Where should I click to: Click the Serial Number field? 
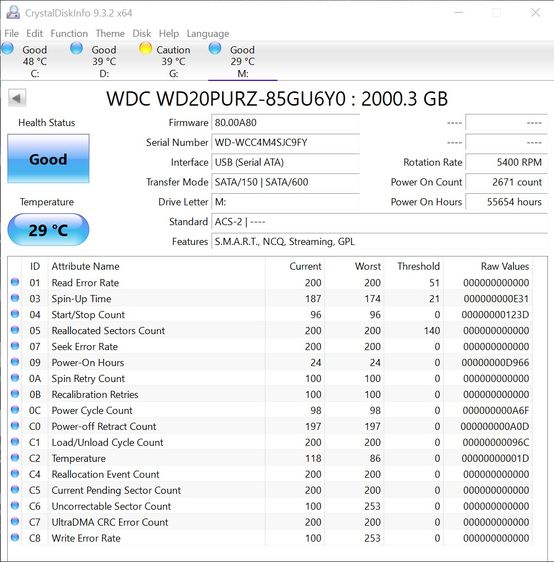tap(286, 143)
